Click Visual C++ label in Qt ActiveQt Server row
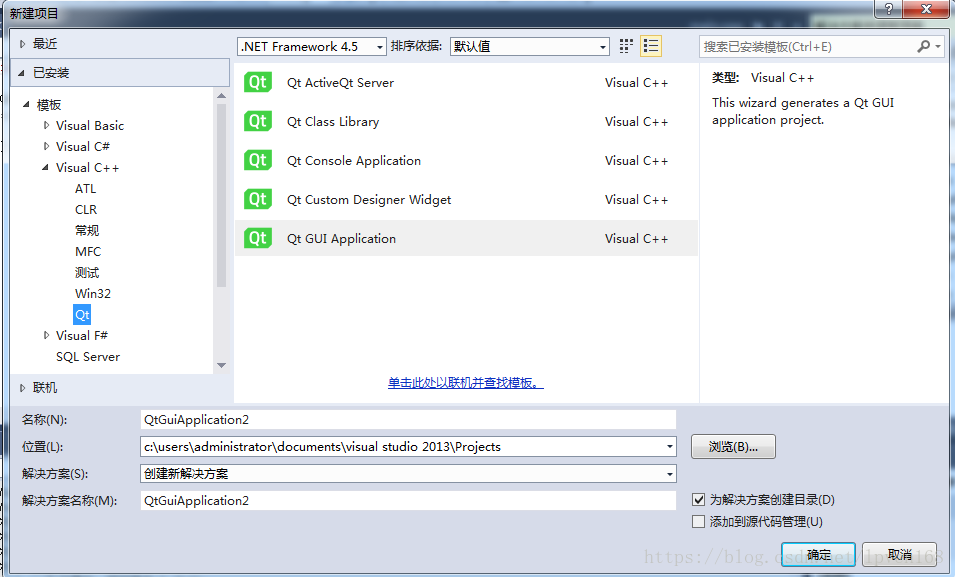 point(636,83)
